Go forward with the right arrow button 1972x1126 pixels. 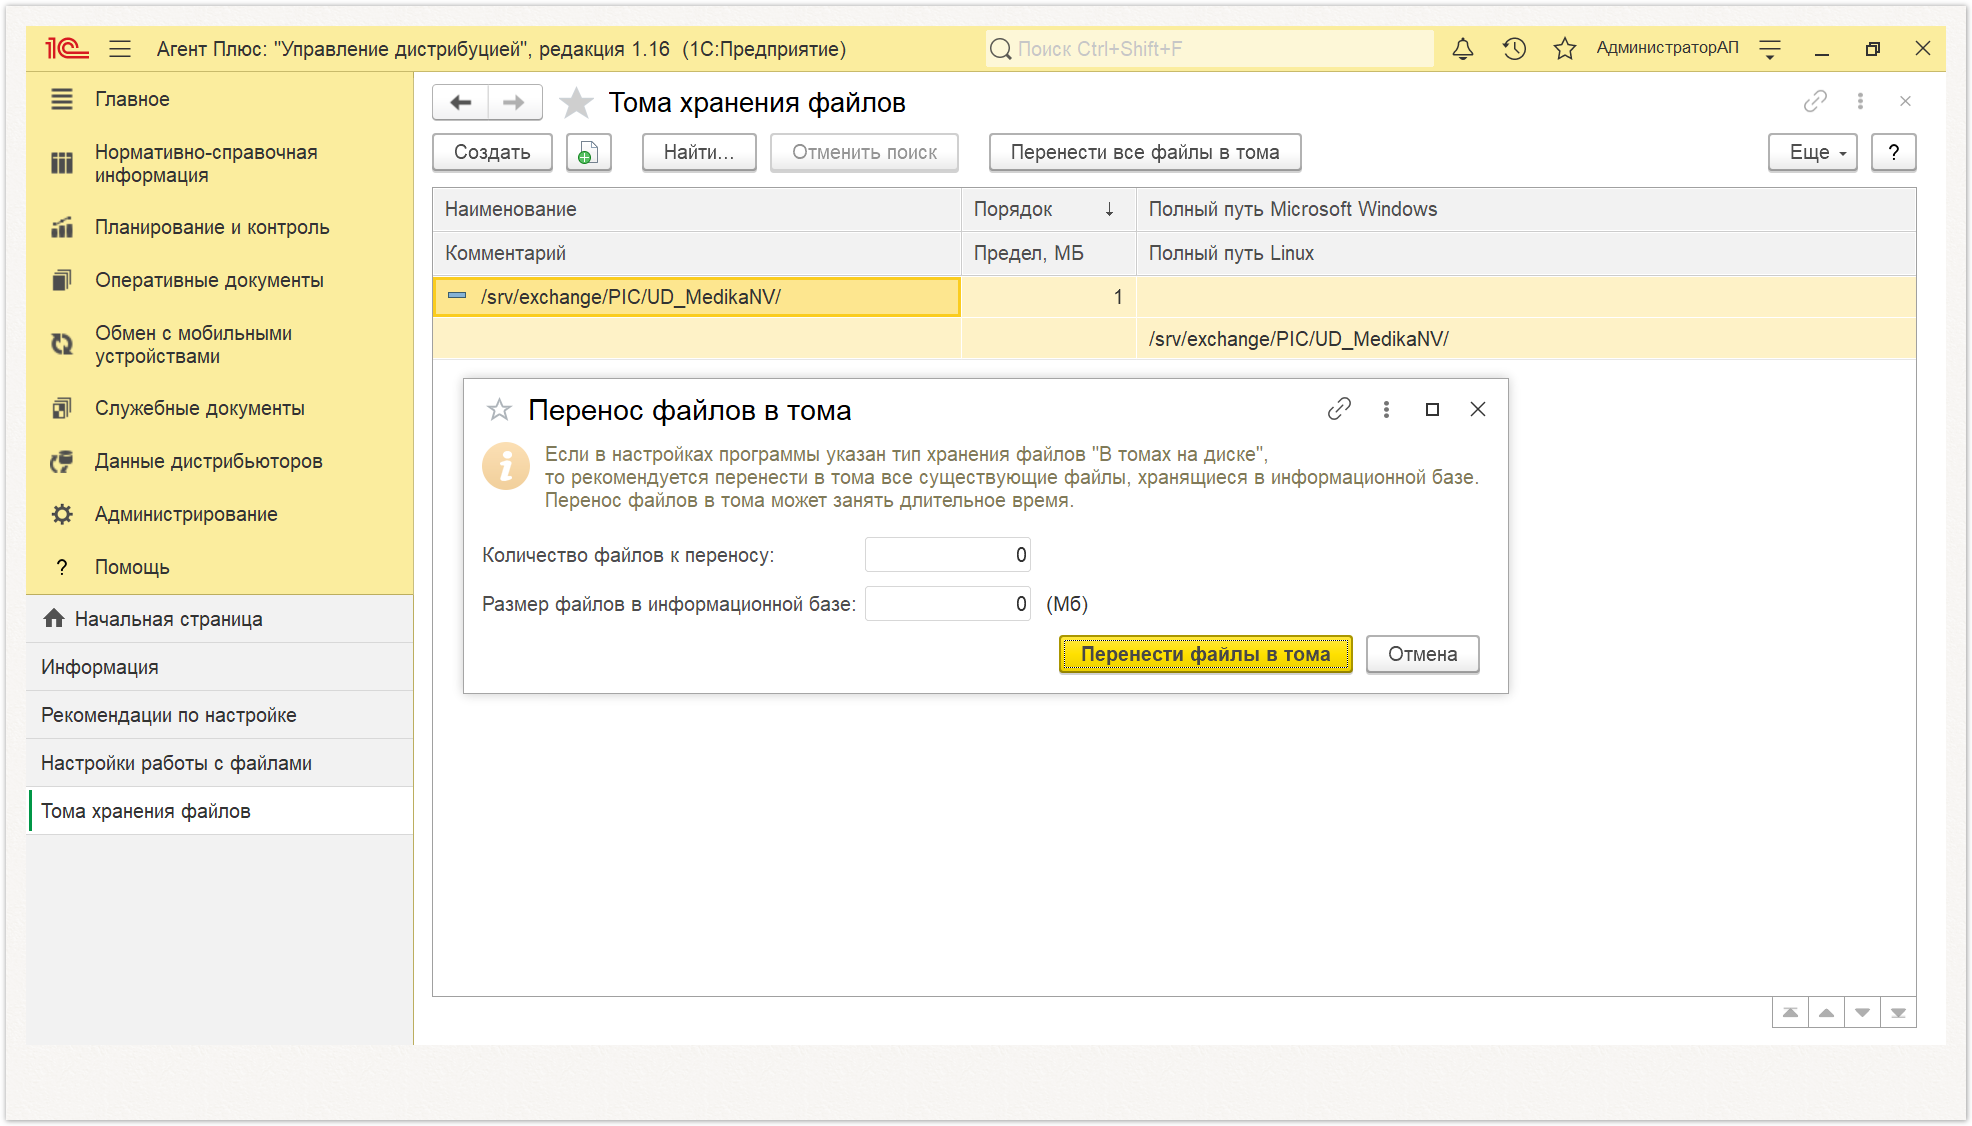[514, 102]
